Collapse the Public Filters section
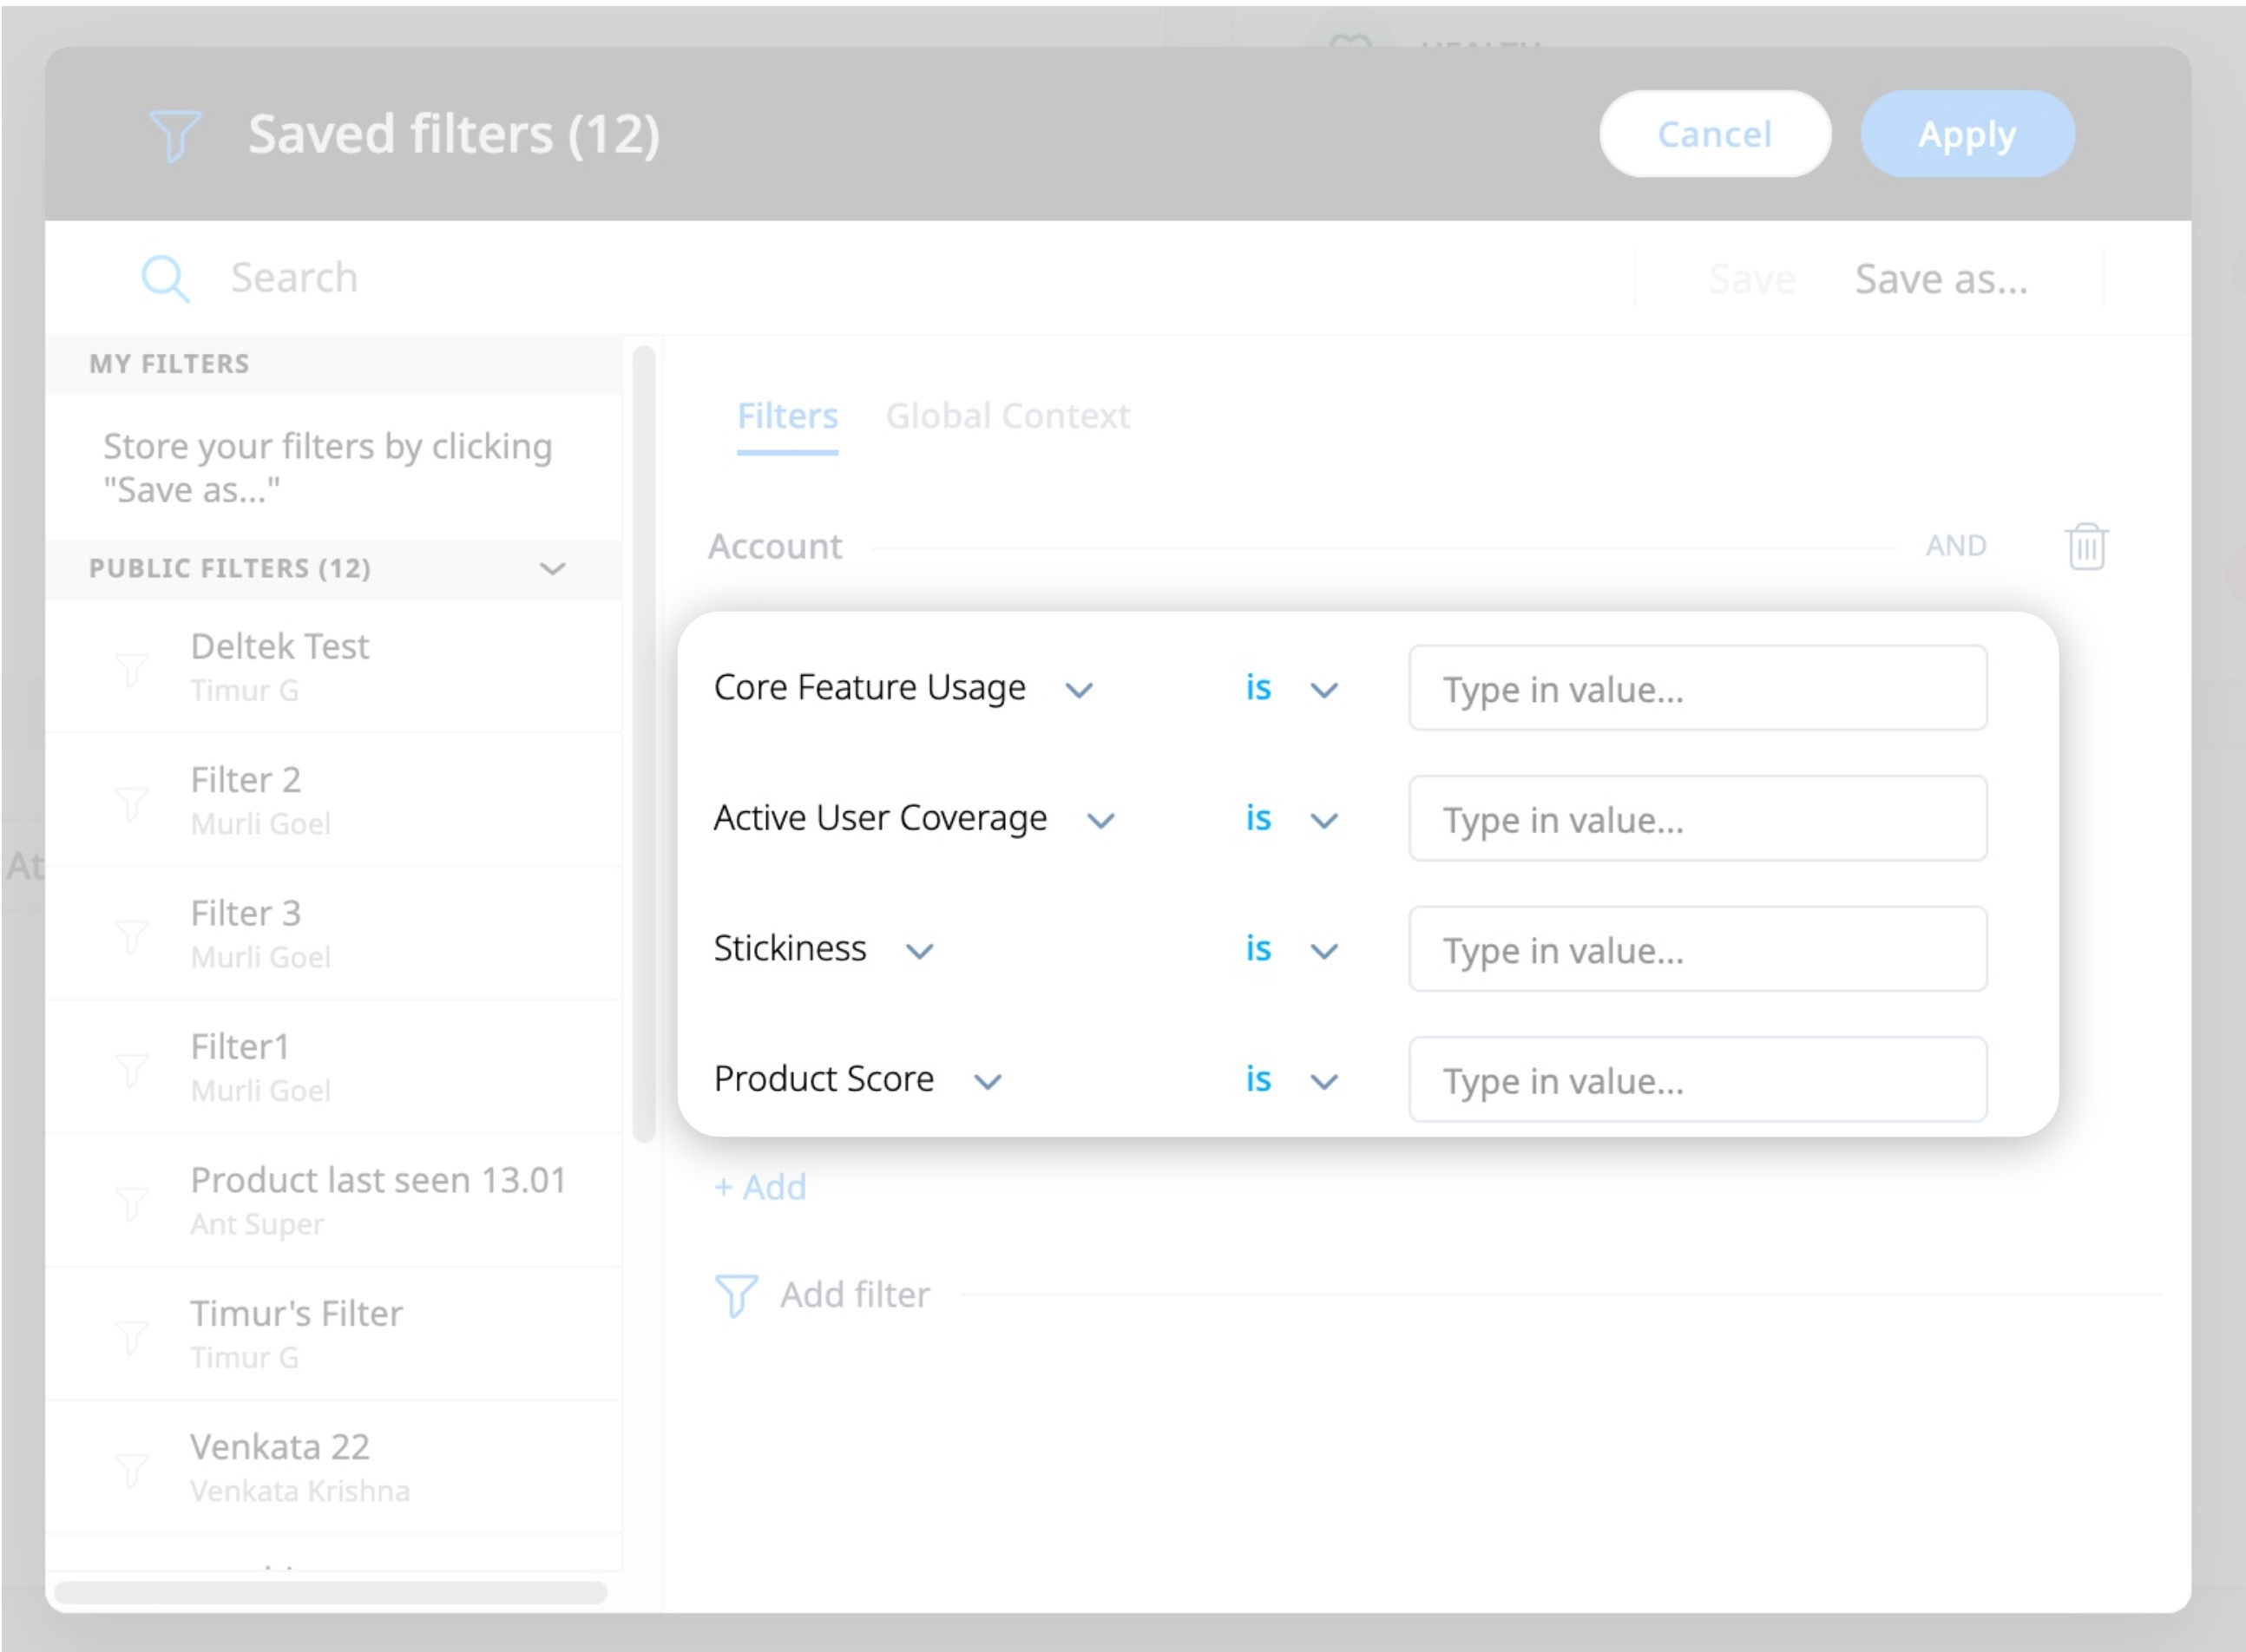Screen dimensions: 2246x1652 (551, 569)
